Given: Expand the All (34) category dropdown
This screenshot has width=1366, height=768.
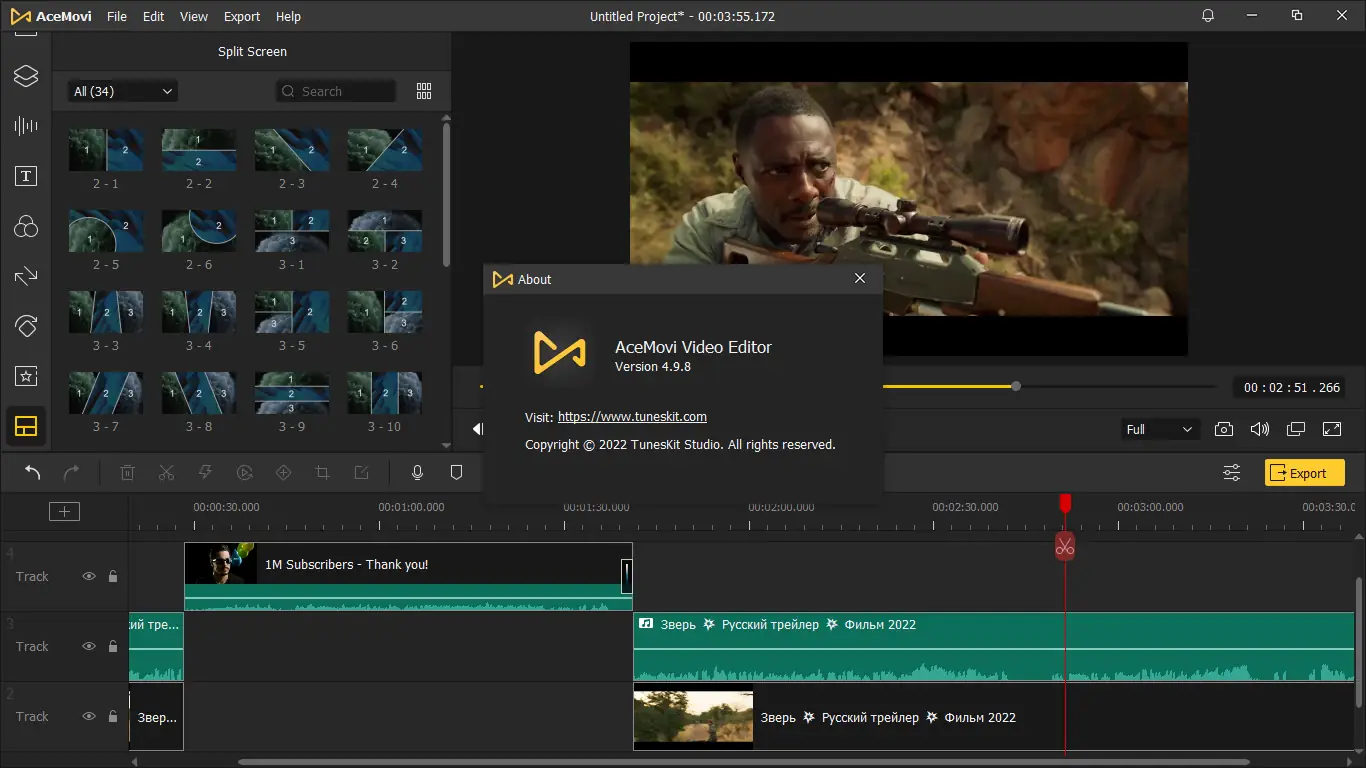Looking at the screenshot, I should point(122,91).
